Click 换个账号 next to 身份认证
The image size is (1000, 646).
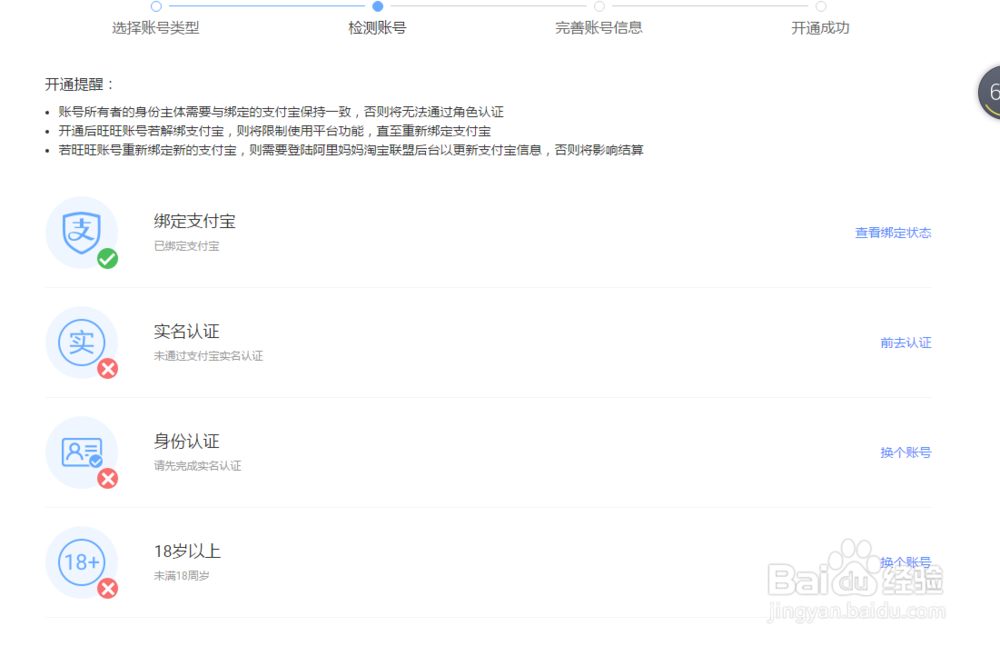(x=904, y=452)
